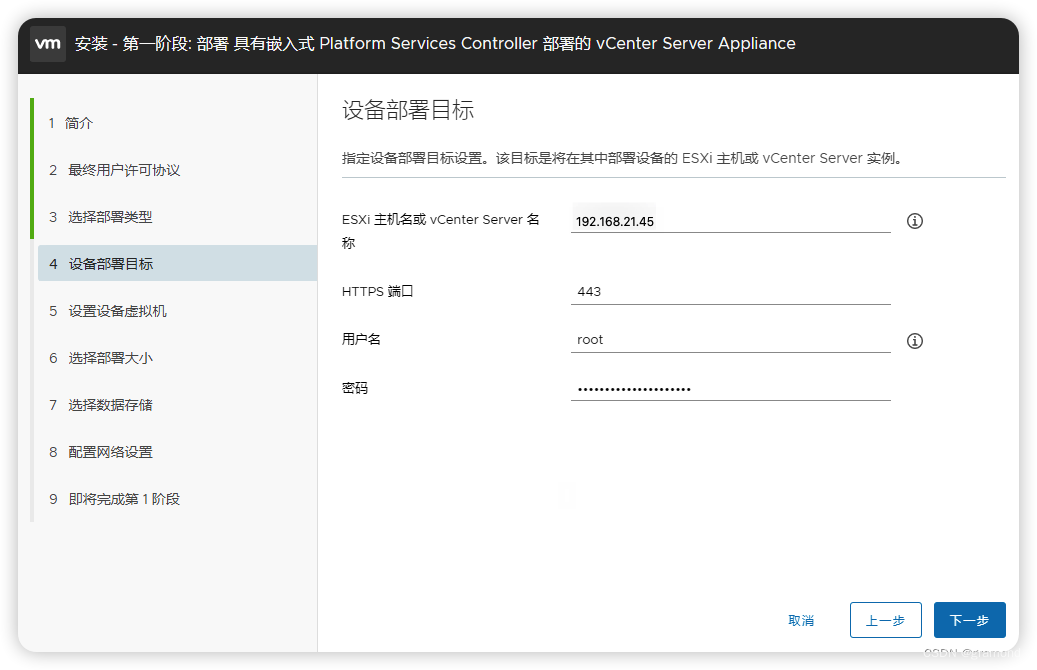The image size is (1037, 670).
Task: Click the 密码 password field
Action: click(731, 388)
